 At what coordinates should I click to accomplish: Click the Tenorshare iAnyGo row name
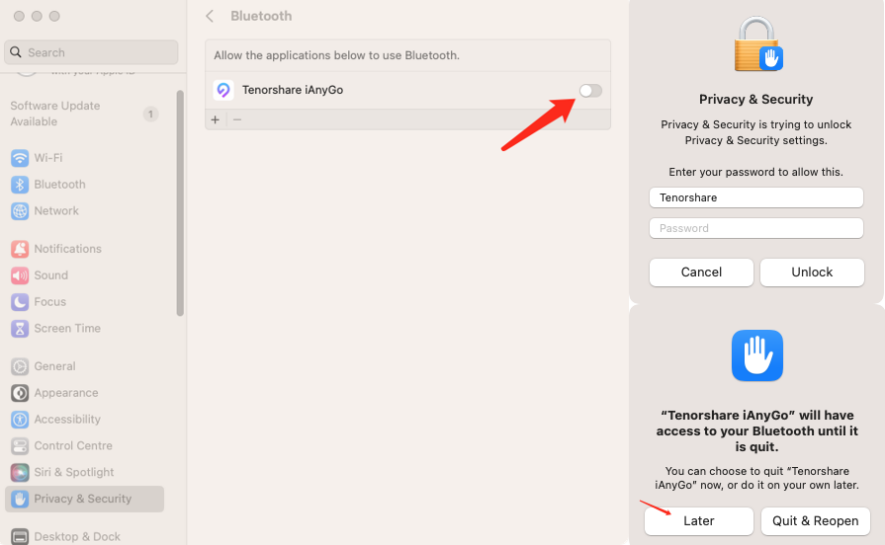[292, 90]
